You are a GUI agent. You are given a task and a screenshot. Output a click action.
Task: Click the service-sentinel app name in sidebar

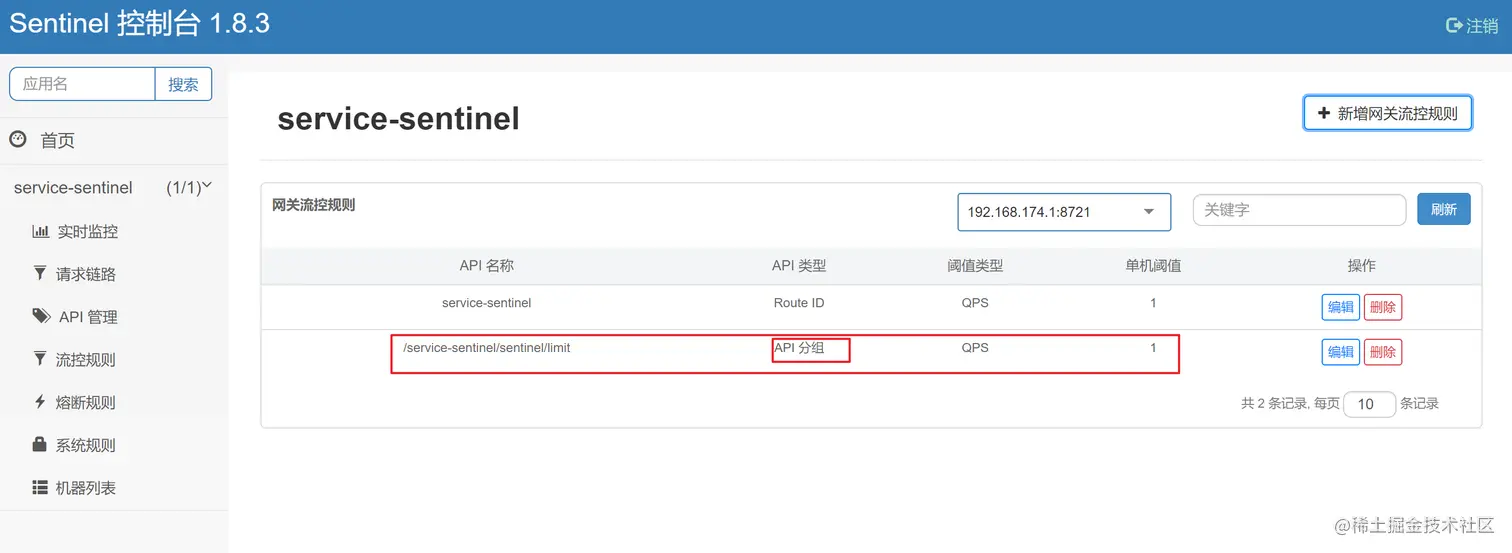coord(73,187)
